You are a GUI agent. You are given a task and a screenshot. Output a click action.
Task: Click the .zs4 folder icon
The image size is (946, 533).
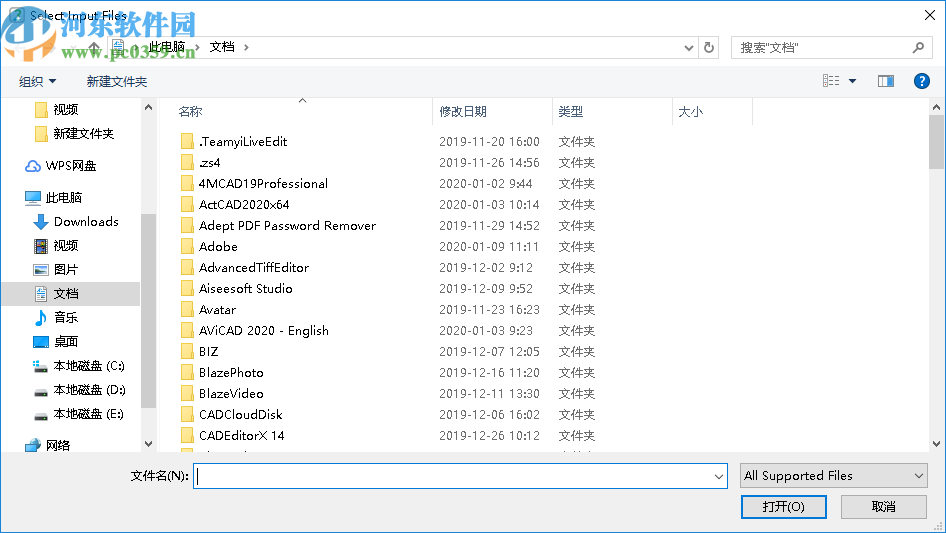click(188, 162)
